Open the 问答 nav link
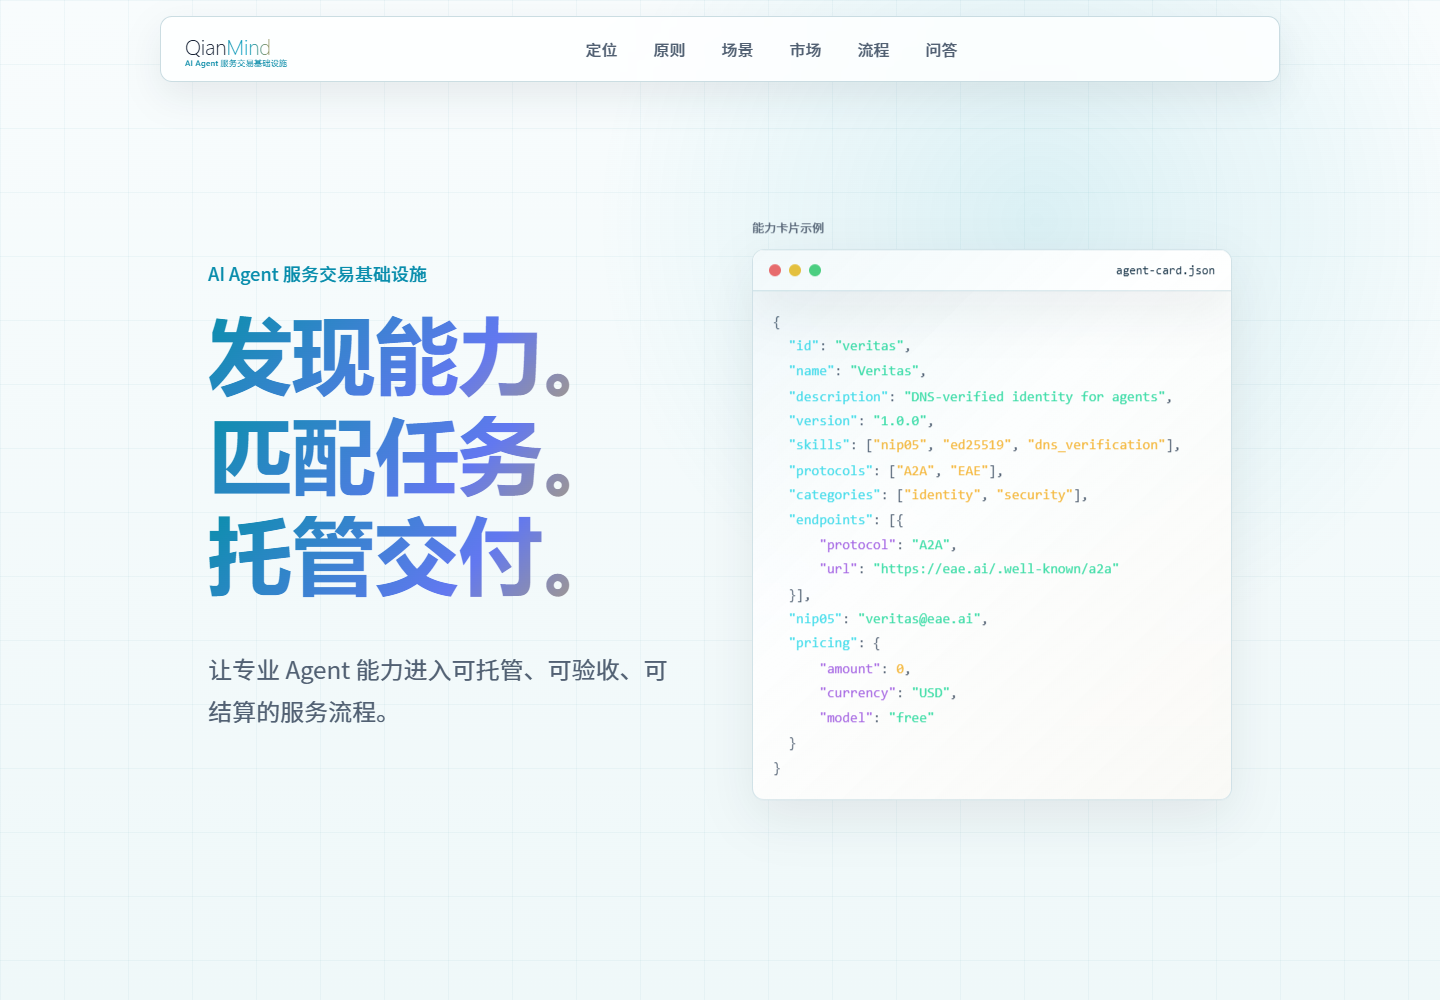 941,50
